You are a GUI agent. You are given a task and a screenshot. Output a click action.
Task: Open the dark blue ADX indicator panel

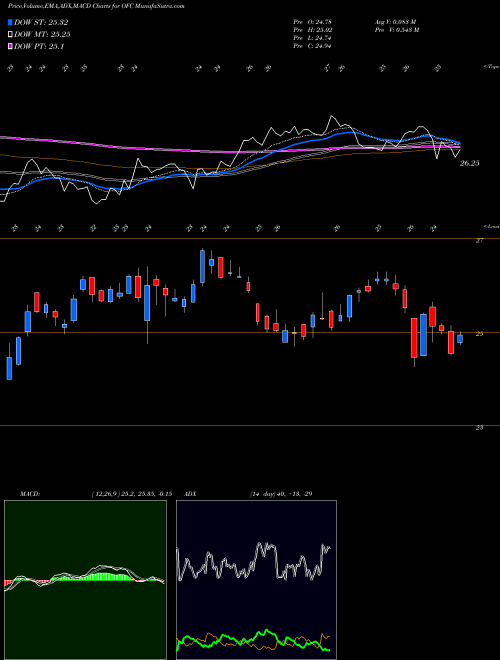click(256, 580)
